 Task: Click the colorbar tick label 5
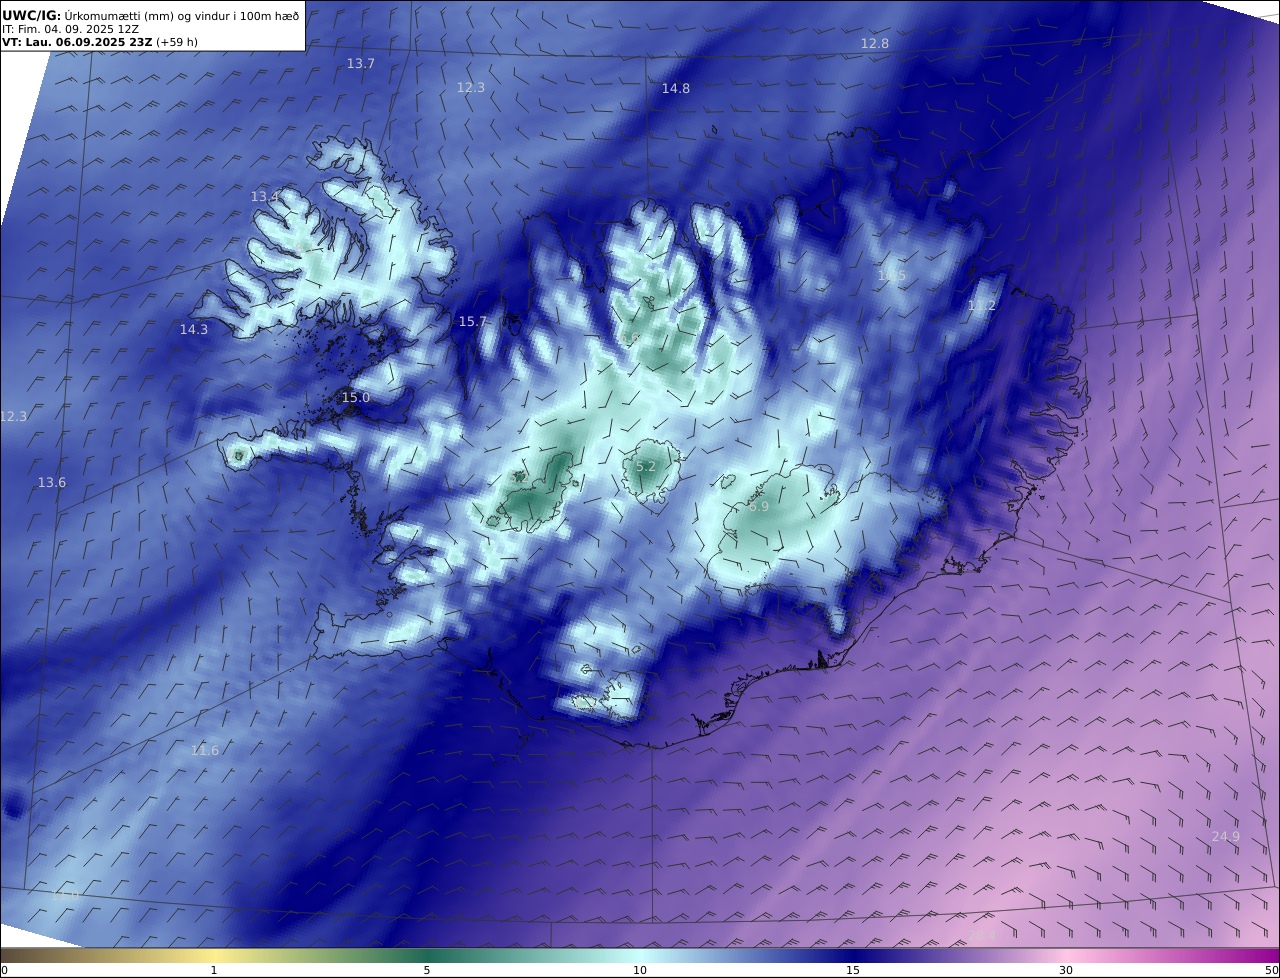click(x=427, y=970)
